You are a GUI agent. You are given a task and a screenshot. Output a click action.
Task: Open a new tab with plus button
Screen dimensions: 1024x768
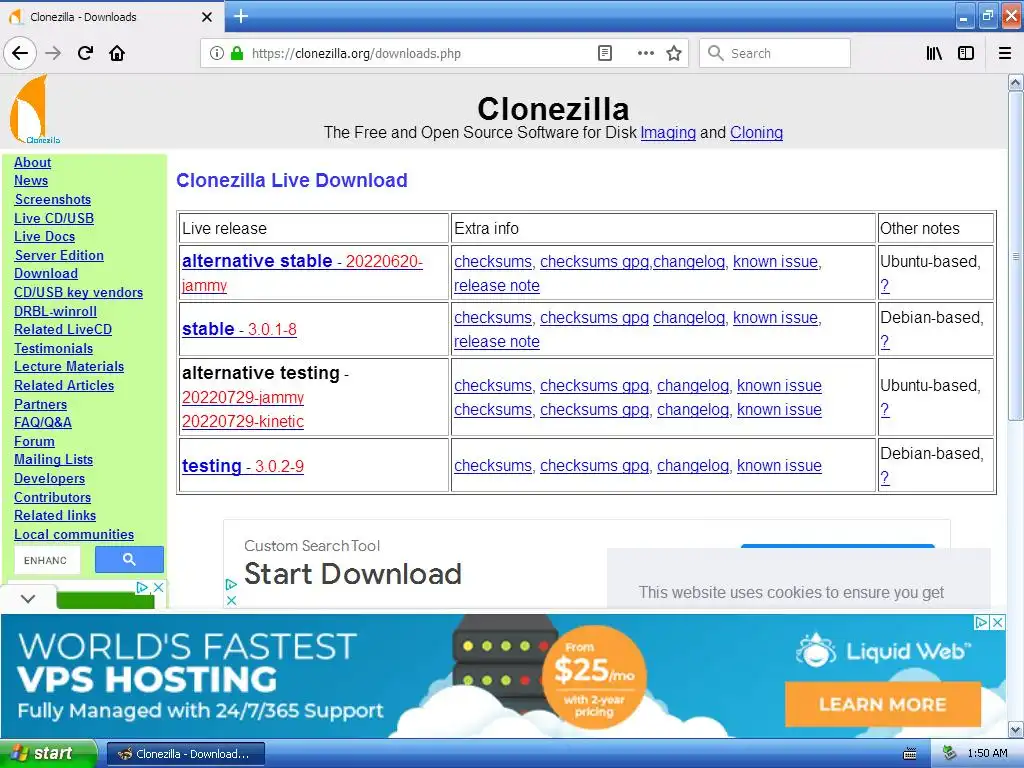pos(241,16)
